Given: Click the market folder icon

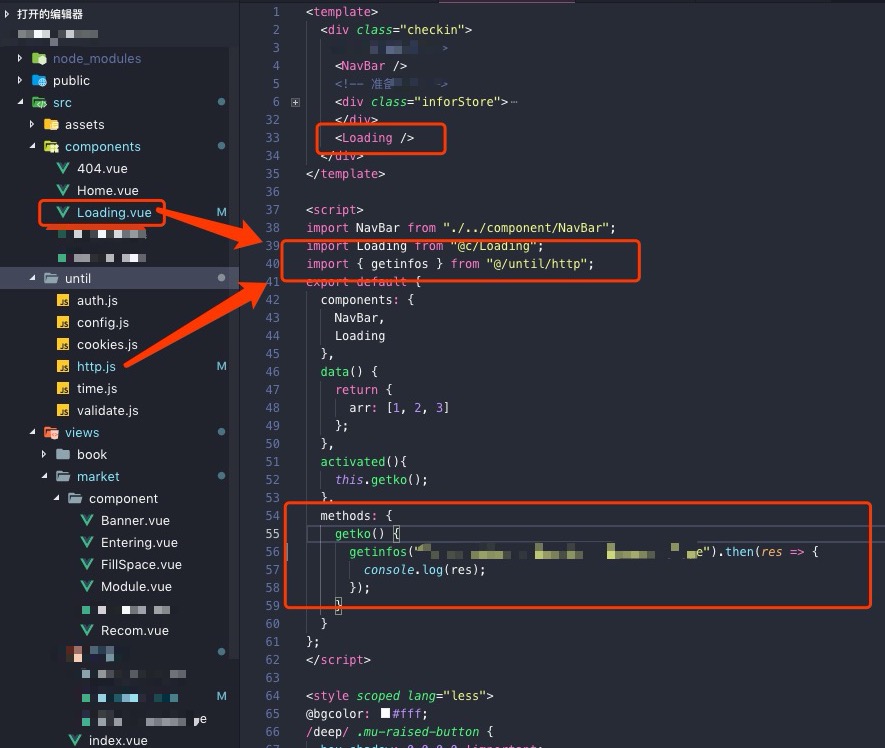Looking at the screenshot, I should click(x=63, y=476).
